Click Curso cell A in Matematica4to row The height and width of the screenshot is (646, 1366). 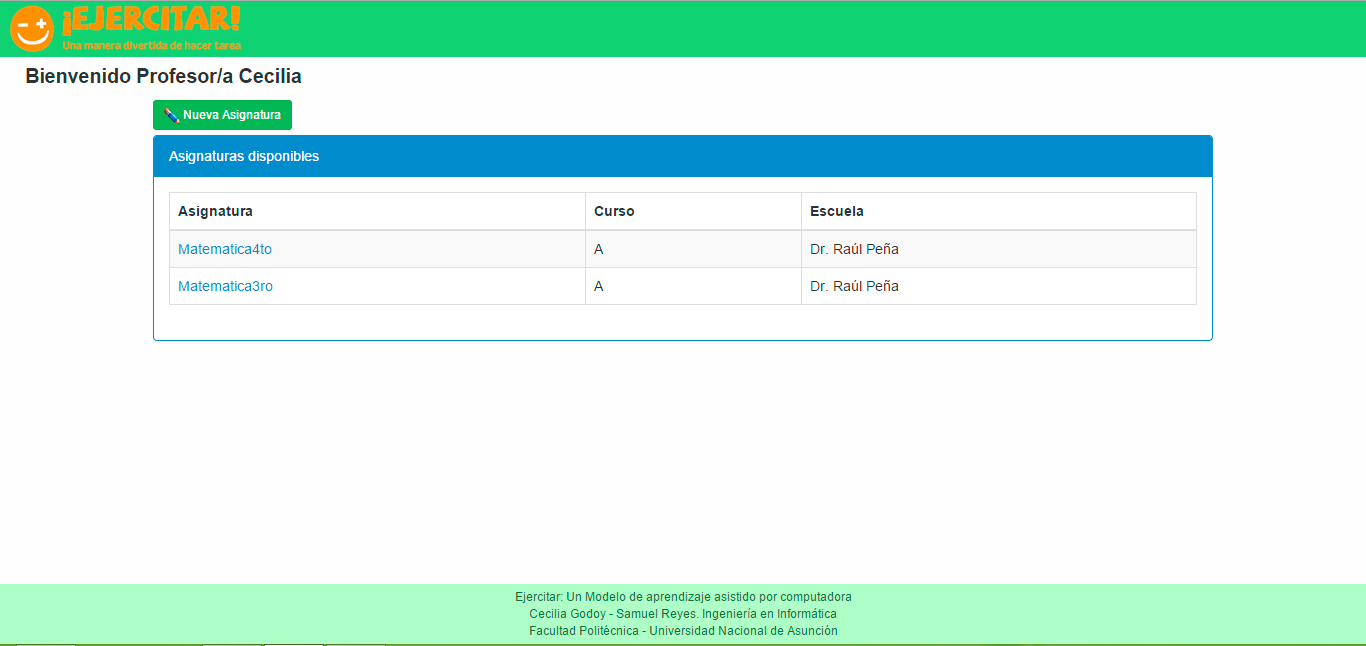click(599, 249)
